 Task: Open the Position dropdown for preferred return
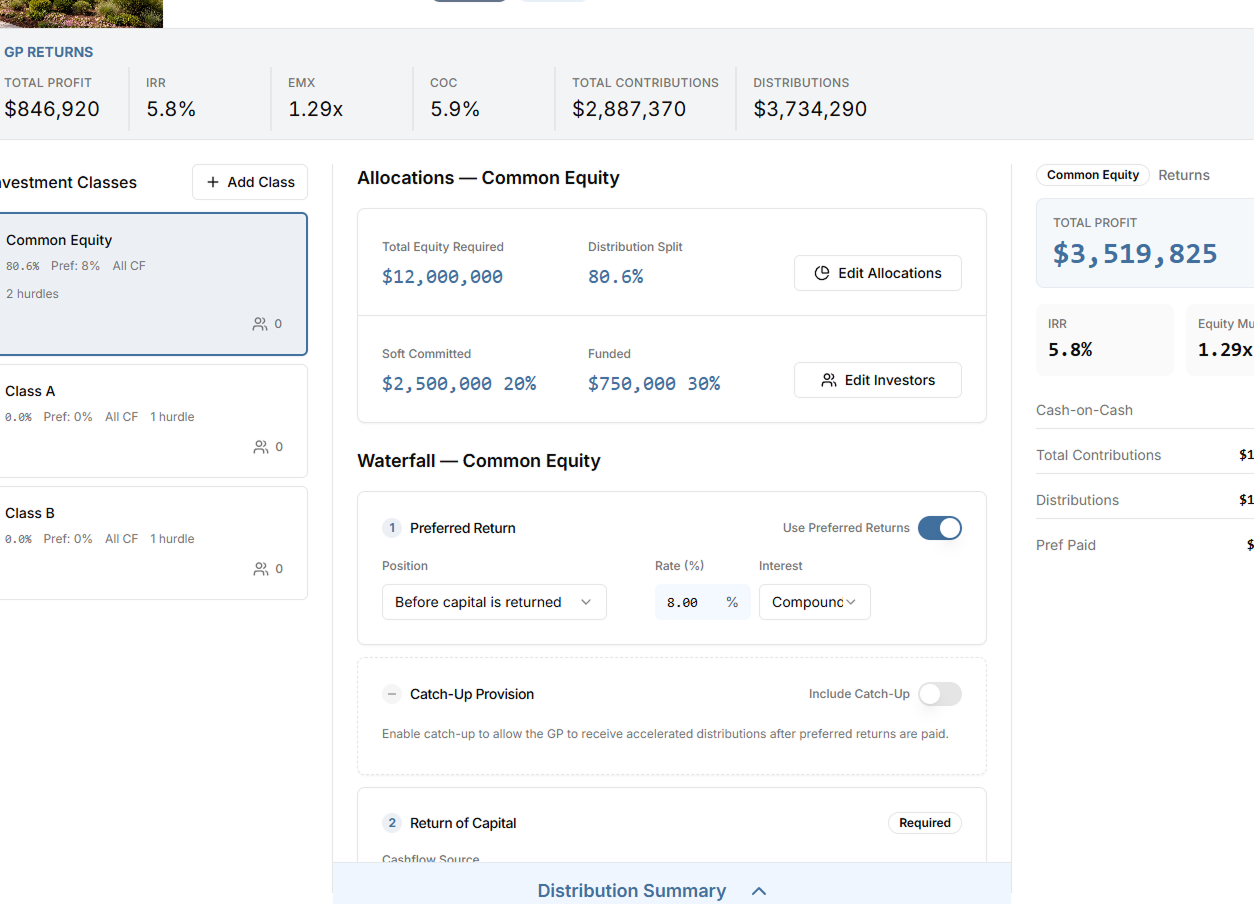click(494, 602)
